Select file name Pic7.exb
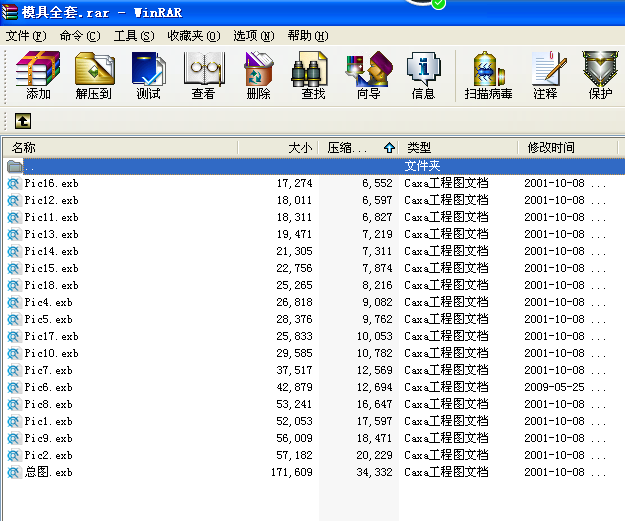 click(x=48, y=370)
